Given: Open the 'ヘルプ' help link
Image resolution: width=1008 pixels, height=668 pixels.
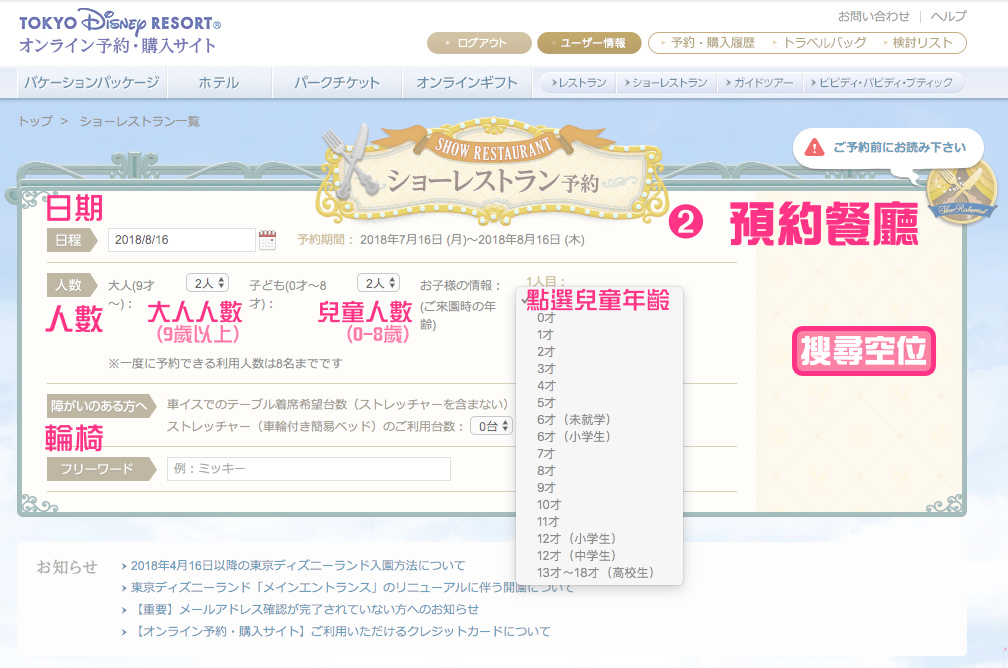Looking at the screenshot, I should (948, 16).
